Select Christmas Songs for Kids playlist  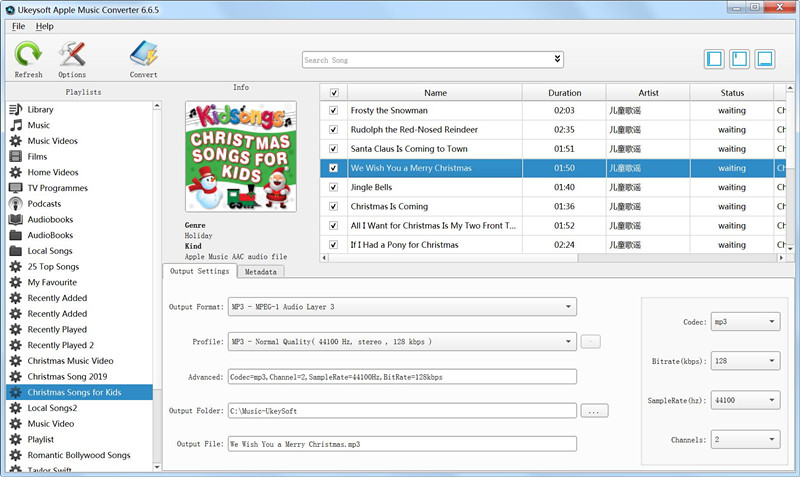[x=80, y=392]
